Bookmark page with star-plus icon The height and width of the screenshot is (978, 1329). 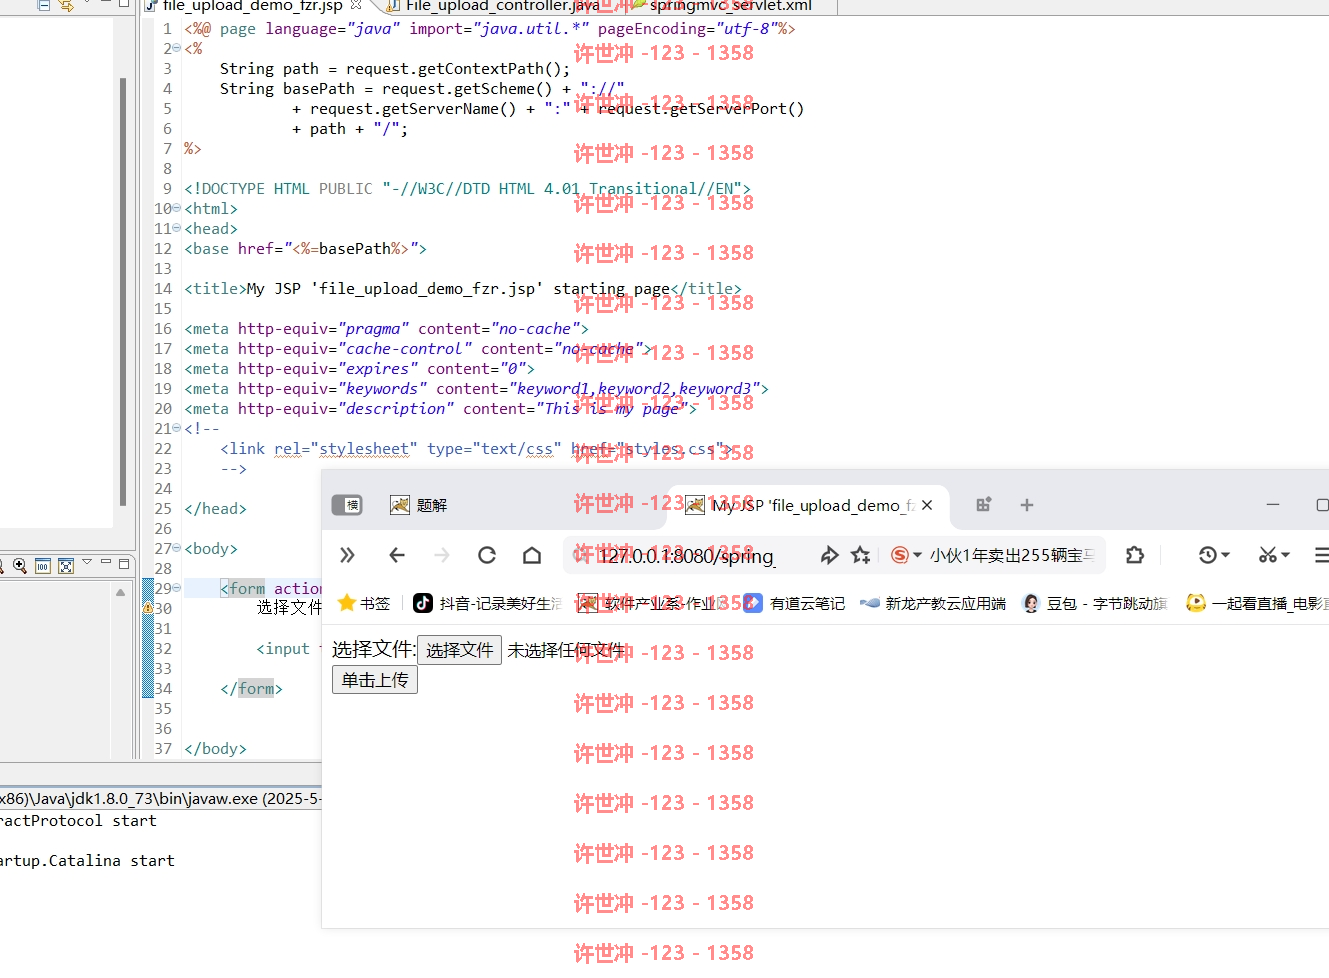point(860,555)
